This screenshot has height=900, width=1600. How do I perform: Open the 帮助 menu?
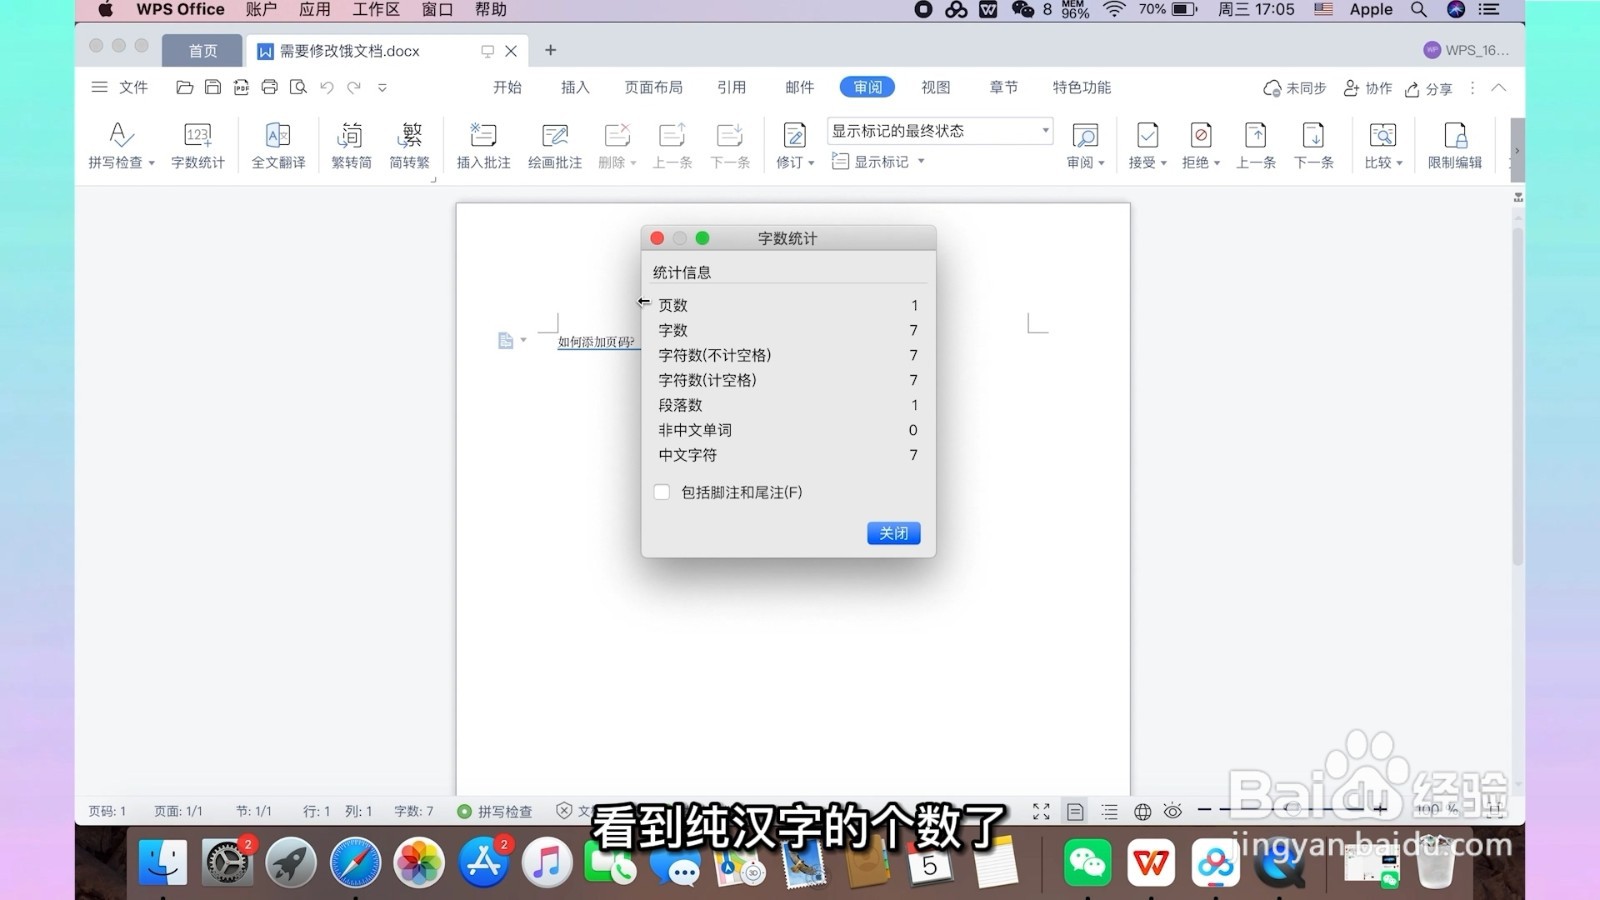[489, 9]
